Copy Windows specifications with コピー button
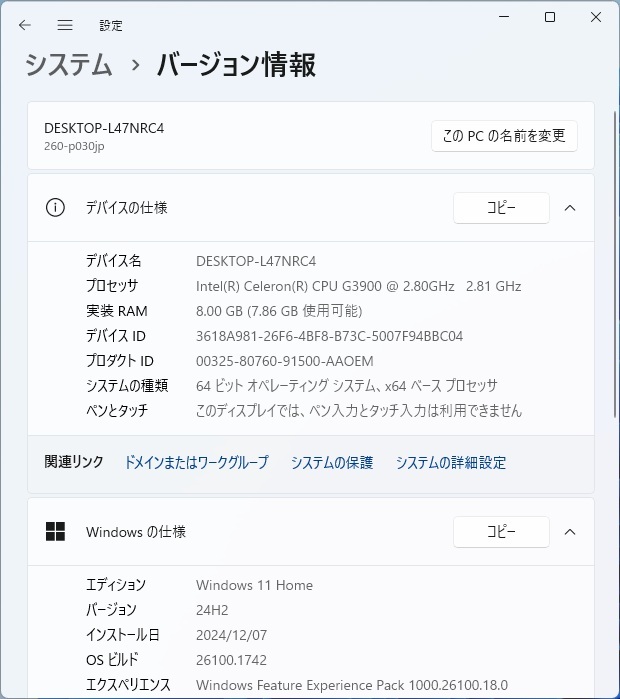The image size is (620, 699). 501,532
